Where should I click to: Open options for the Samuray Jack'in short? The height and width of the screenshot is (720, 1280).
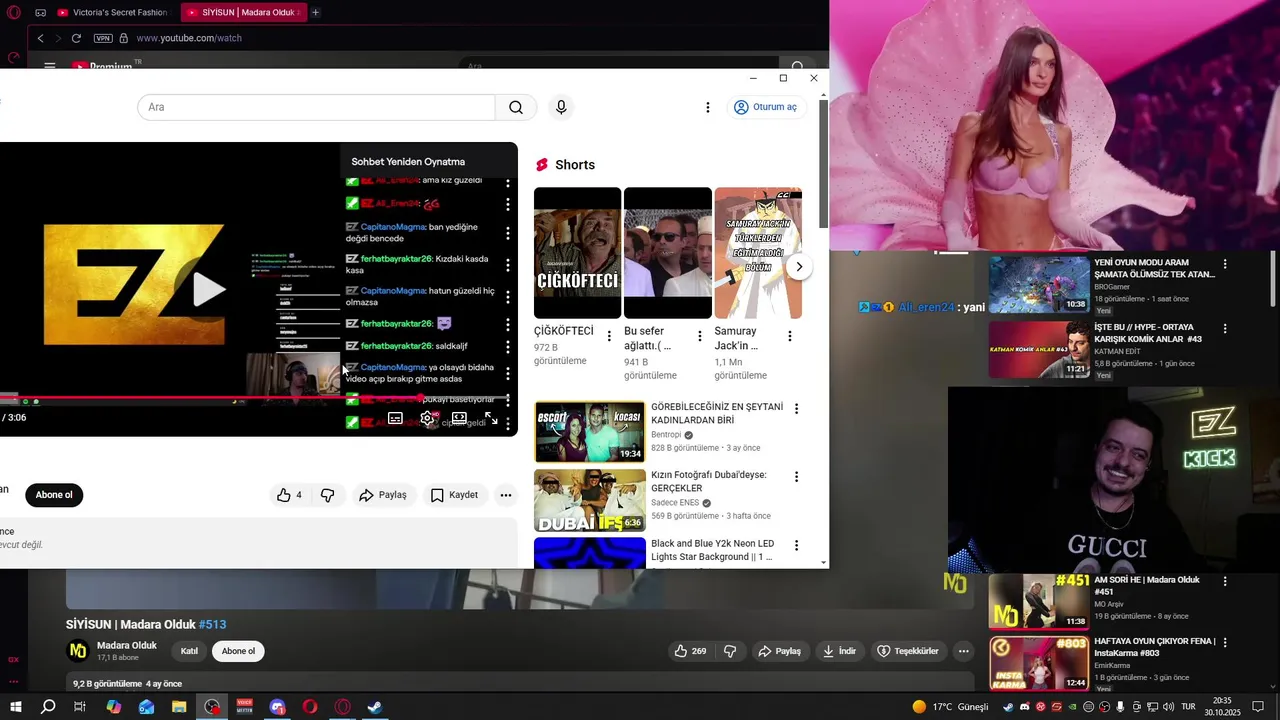click(789, 336)
